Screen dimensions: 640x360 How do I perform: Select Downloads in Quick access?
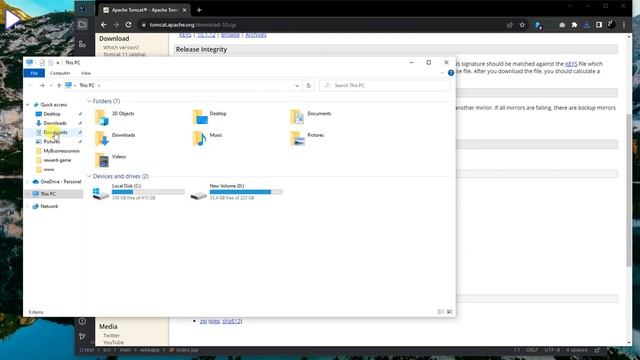[x=55, y=123]
